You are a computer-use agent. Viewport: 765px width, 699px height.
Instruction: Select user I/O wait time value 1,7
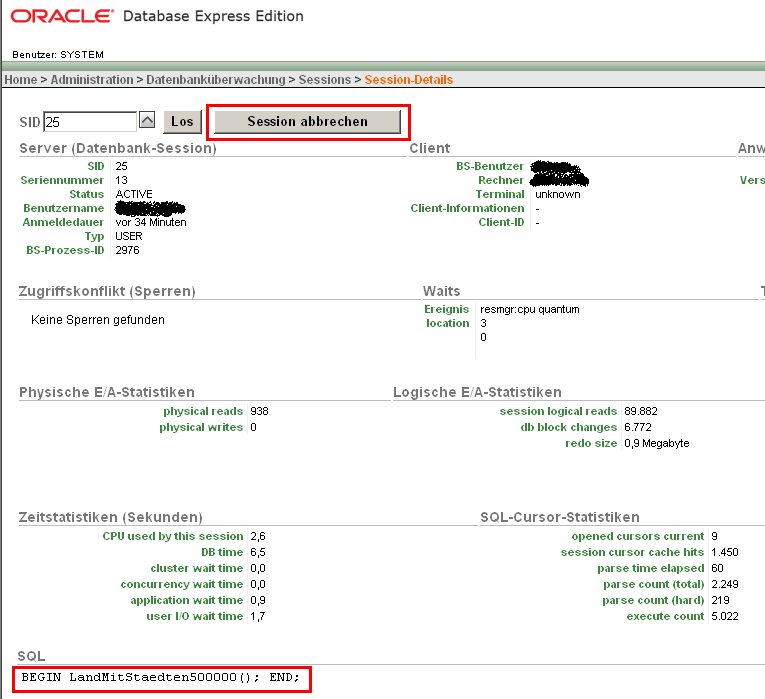pos(258,617)
